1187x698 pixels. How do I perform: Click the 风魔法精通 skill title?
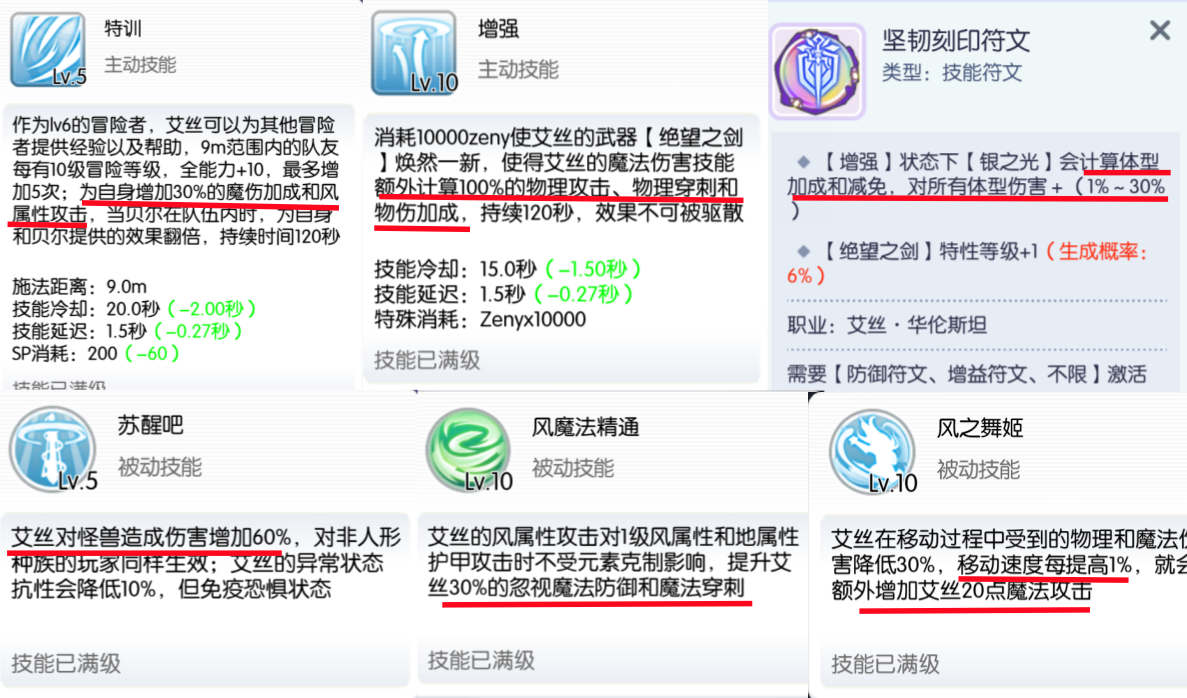585,427
